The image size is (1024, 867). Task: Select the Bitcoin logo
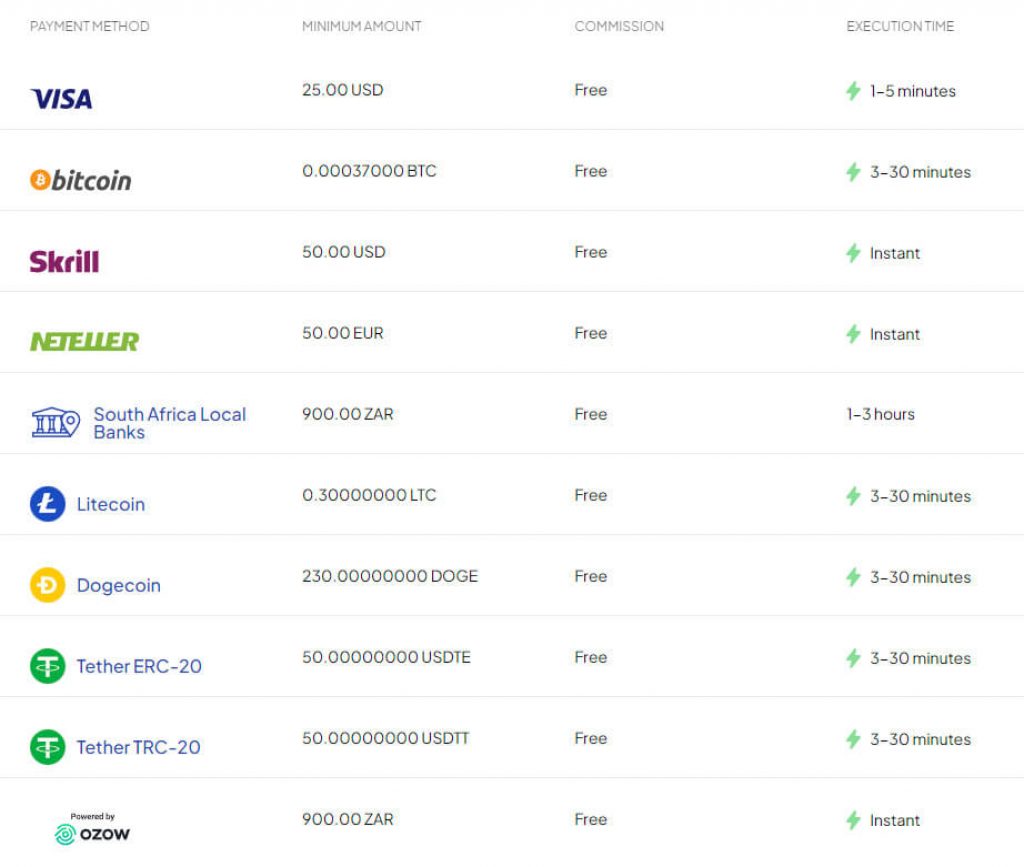80,180
